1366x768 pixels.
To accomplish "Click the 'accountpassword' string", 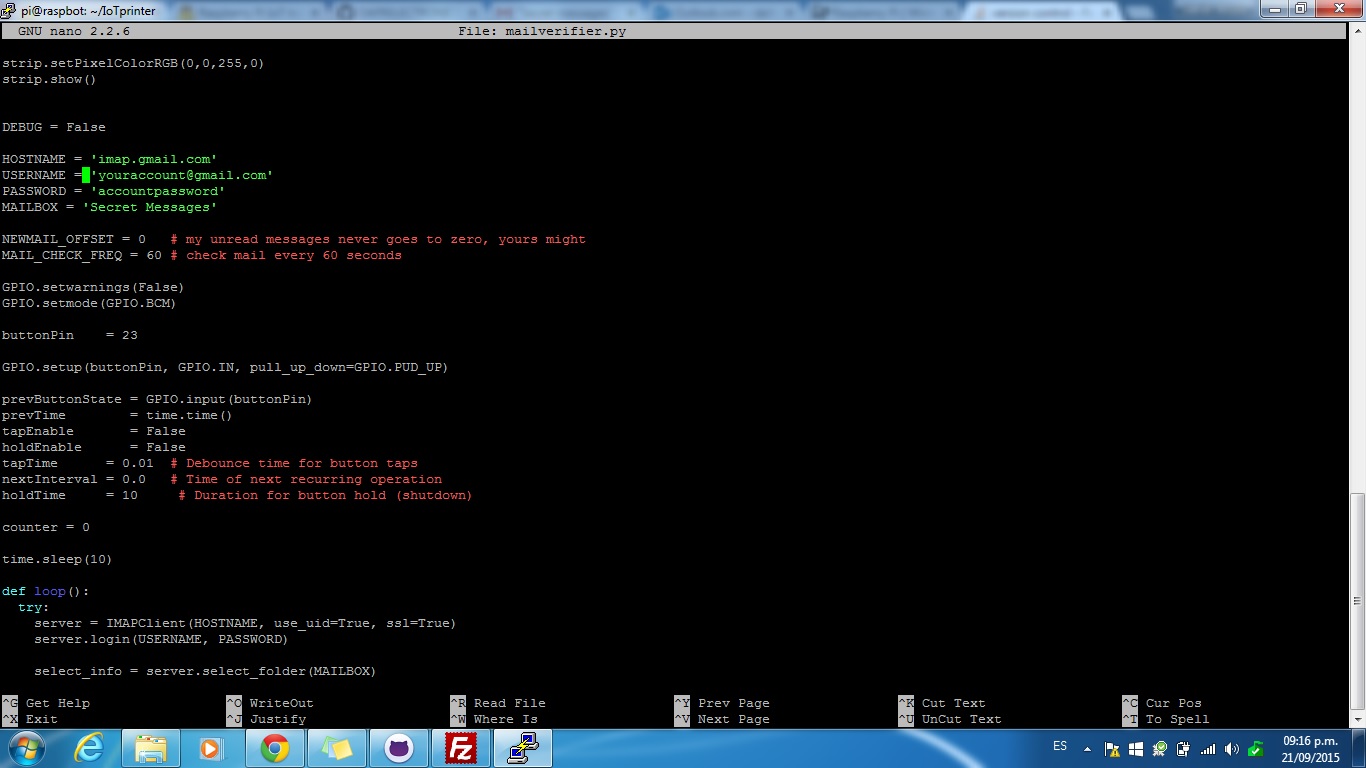I will pyautogui.click(x=158, y=191).
